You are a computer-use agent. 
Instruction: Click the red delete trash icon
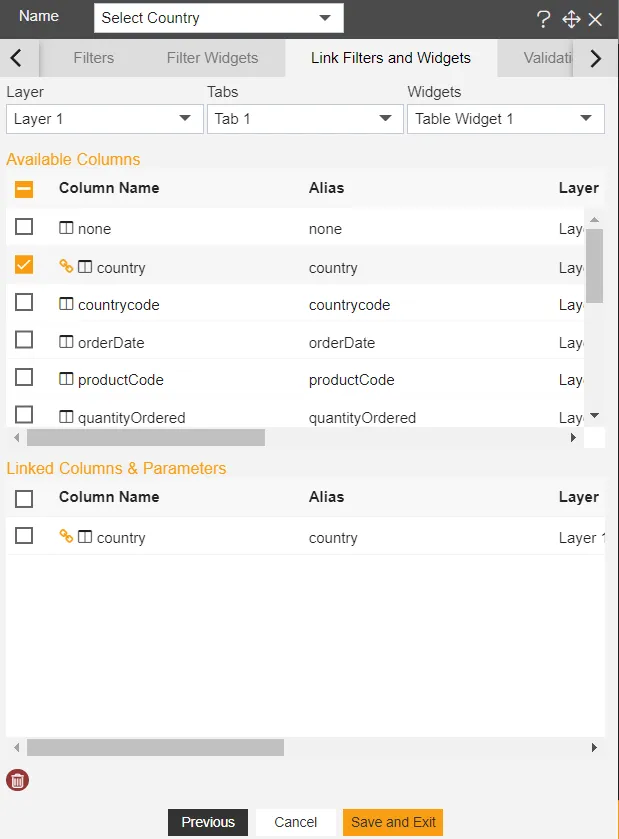[17, 780]
